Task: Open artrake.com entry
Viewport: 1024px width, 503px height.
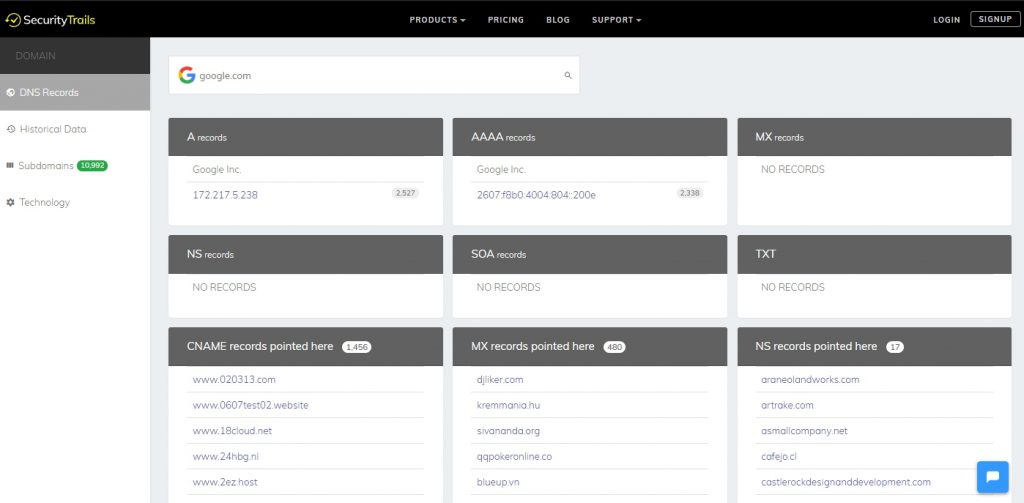Action: point(787,405)
